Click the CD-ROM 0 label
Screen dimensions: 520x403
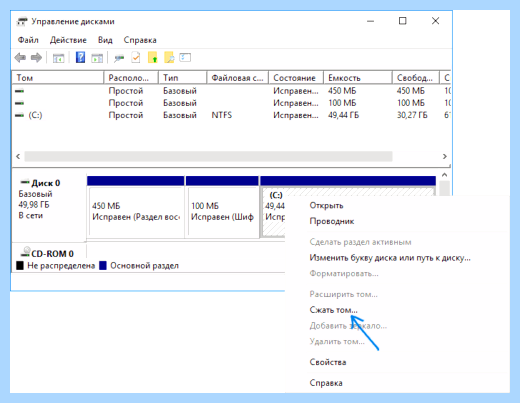point(52,254)
